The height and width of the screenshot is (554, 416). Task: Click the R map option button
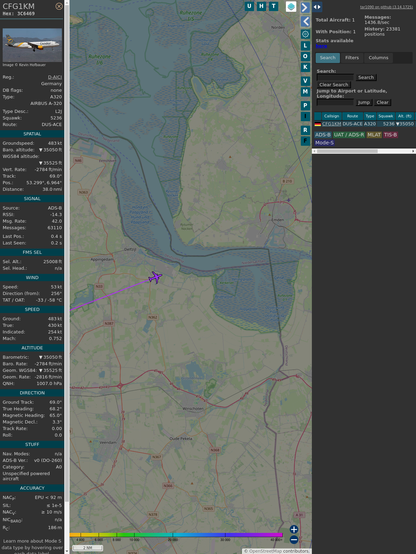[305, 130]
